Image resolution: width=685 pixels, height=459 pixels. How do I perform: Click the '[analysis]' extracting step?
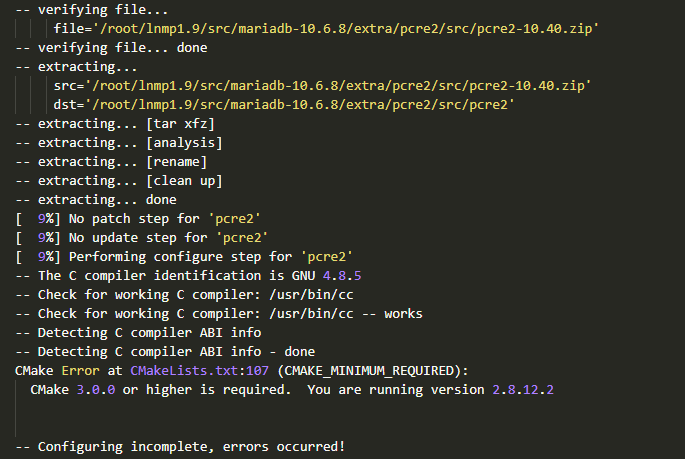[184, 143]
